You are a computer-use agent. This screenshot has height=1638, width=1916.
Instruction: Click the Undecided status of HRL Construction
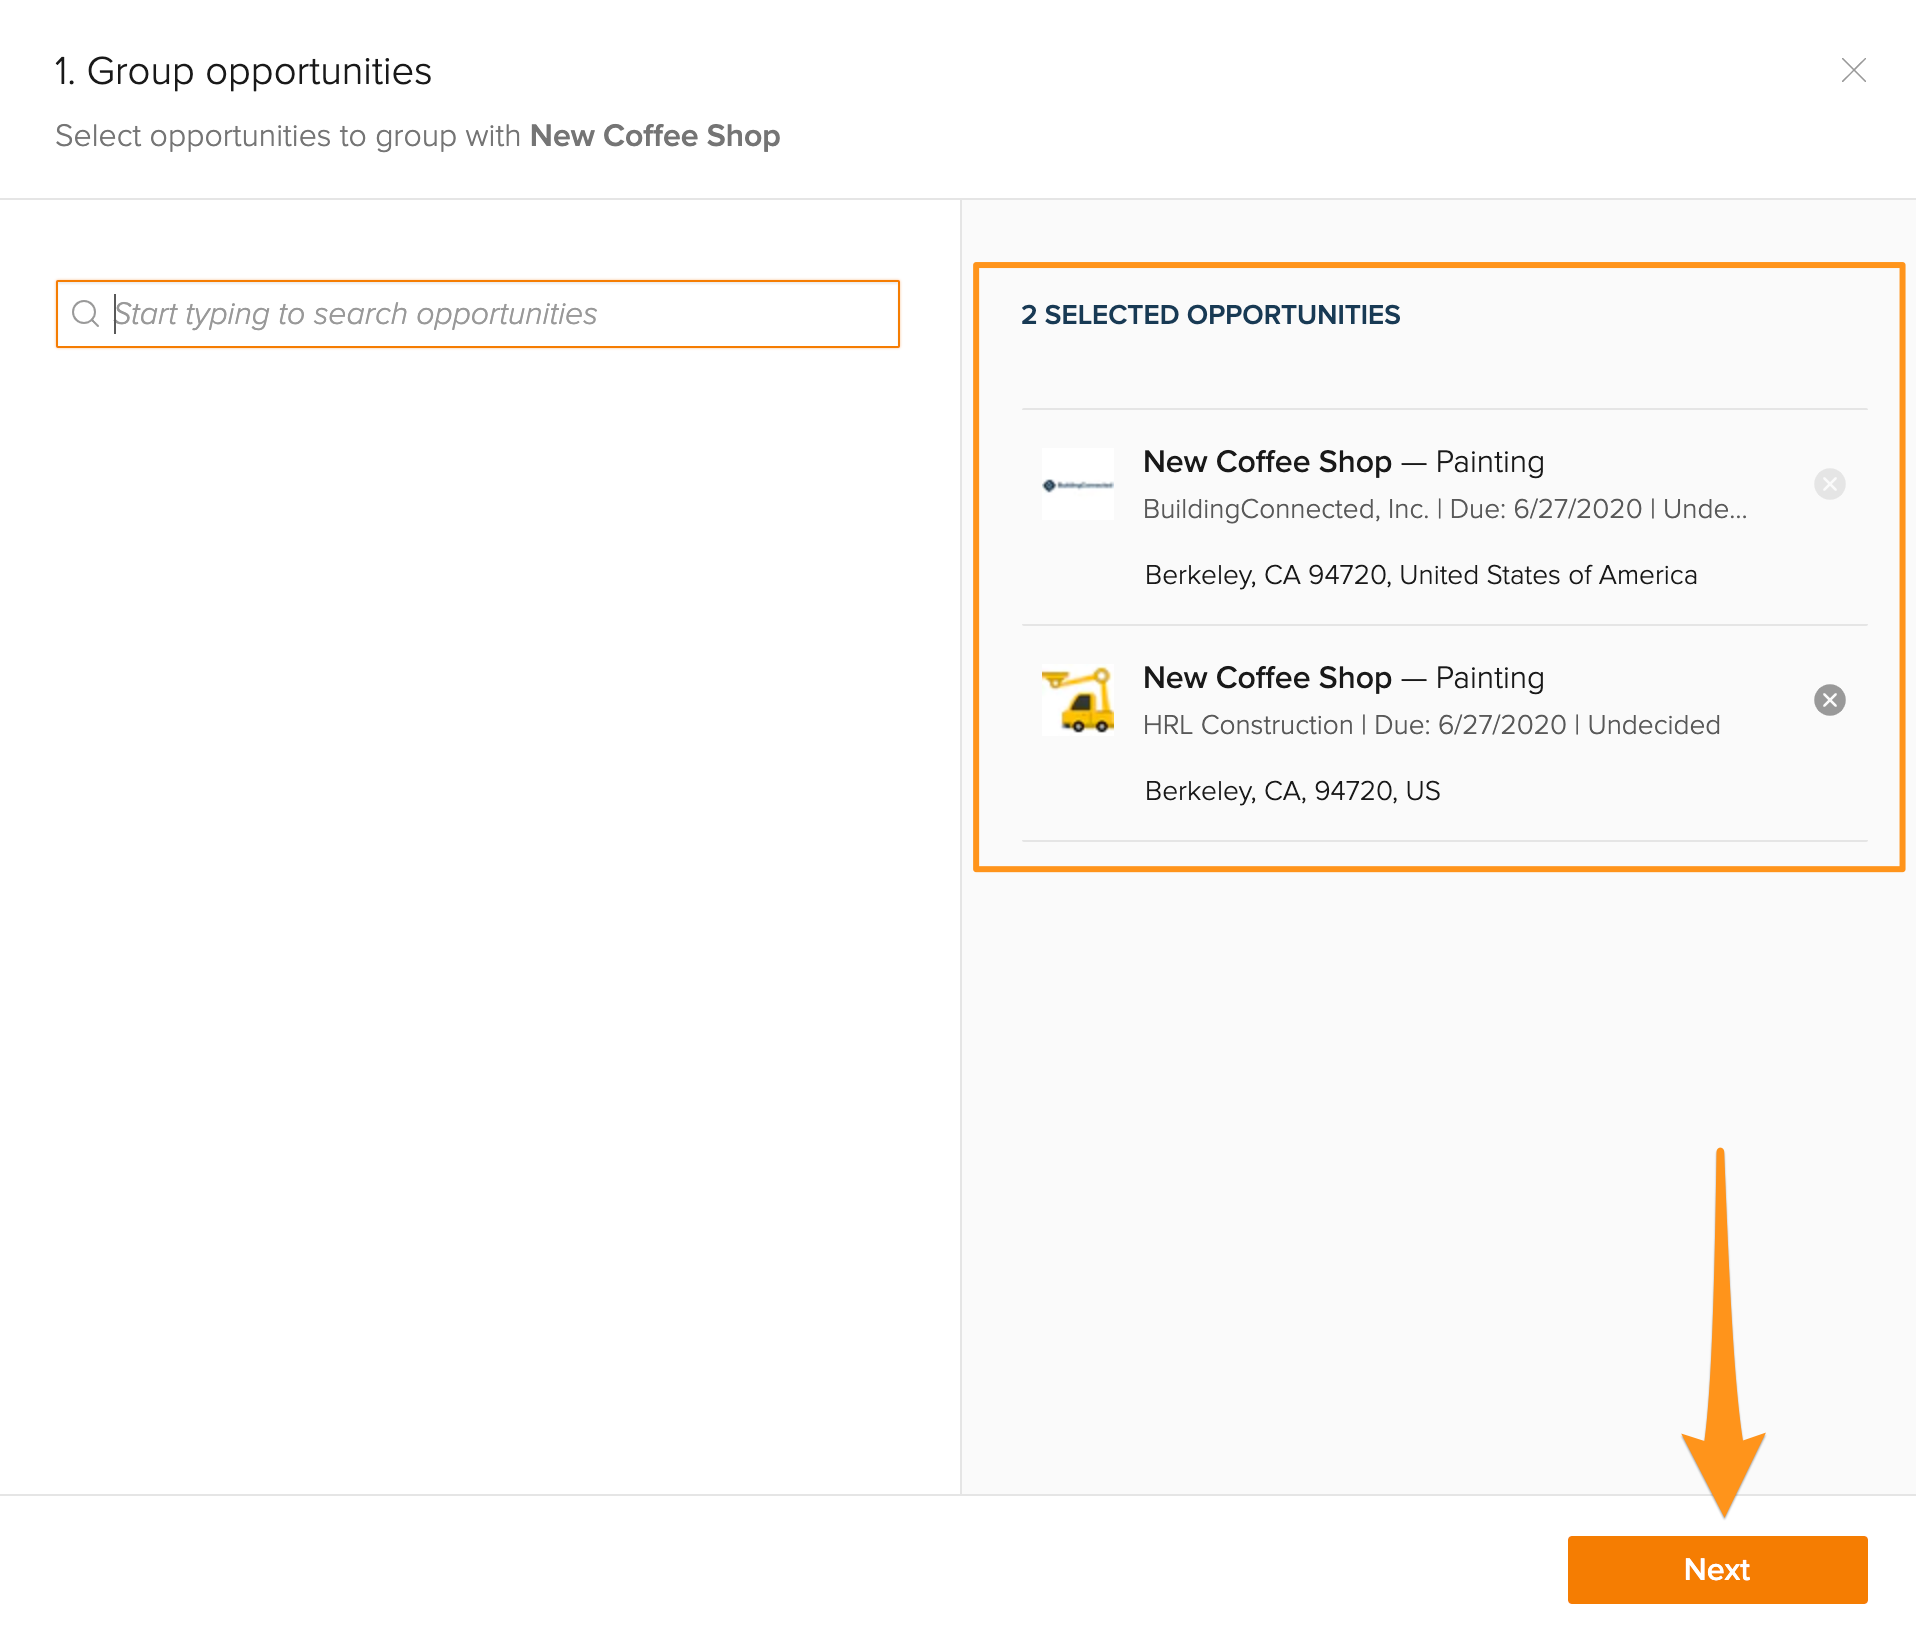click(1653, 725)
